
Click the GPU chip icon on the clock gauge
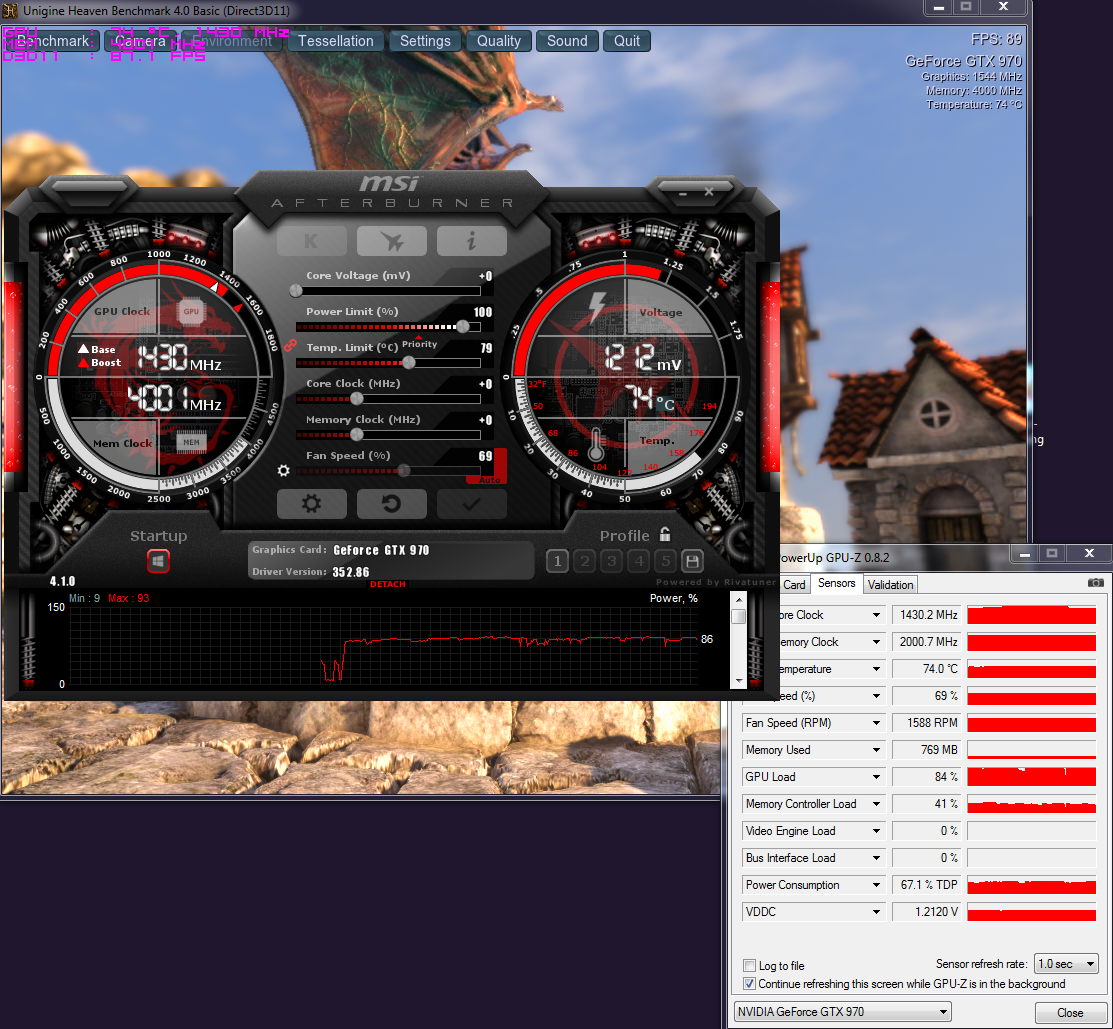pos(191,312)
